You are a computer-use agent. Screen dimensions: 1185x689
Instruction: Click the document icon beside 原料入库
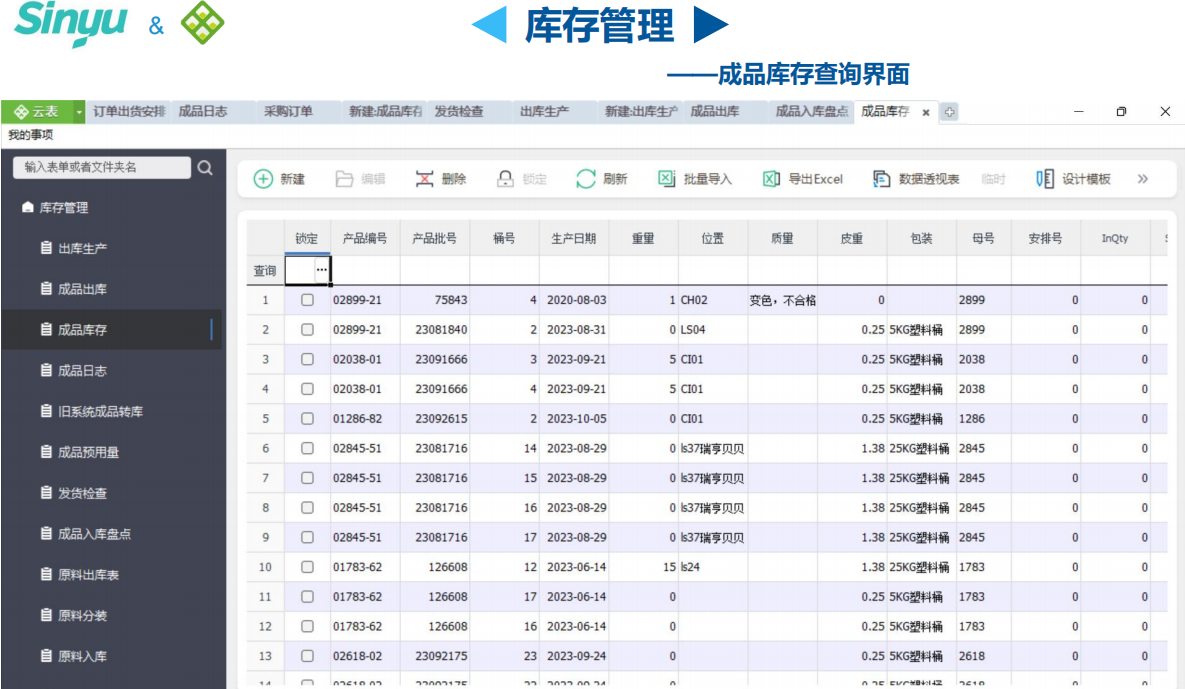click(46, 656)
